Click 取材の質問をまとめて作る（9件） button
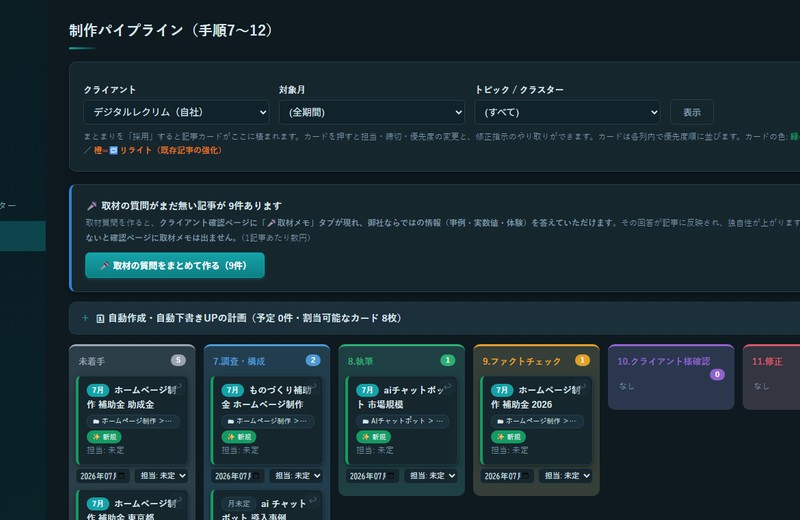 pos(175,265)
